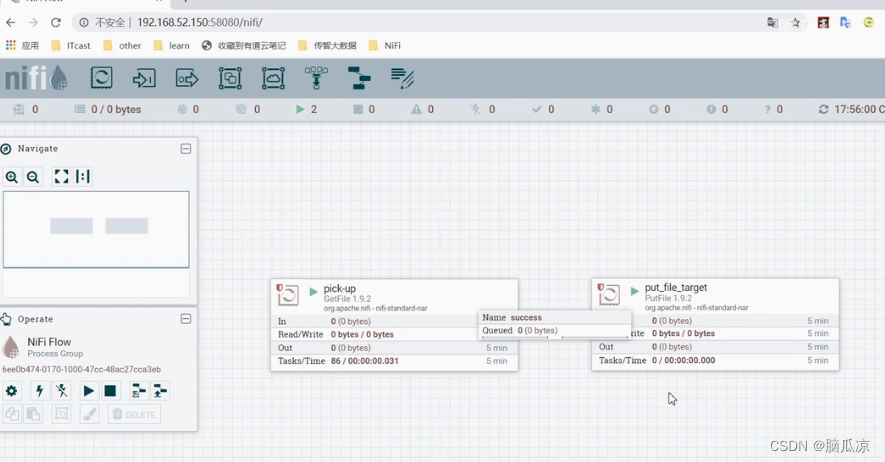Open the NiFi bookmark folder
This screenshot has height=462, width=885.
[x=385, y=46]
